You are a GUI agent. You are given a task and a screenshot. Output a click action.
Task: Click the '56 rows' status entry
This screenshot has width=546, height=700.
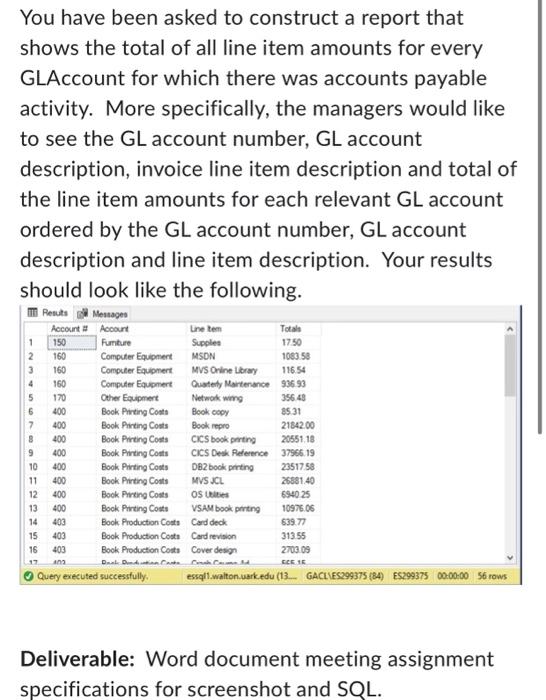[x=492, y=576]
